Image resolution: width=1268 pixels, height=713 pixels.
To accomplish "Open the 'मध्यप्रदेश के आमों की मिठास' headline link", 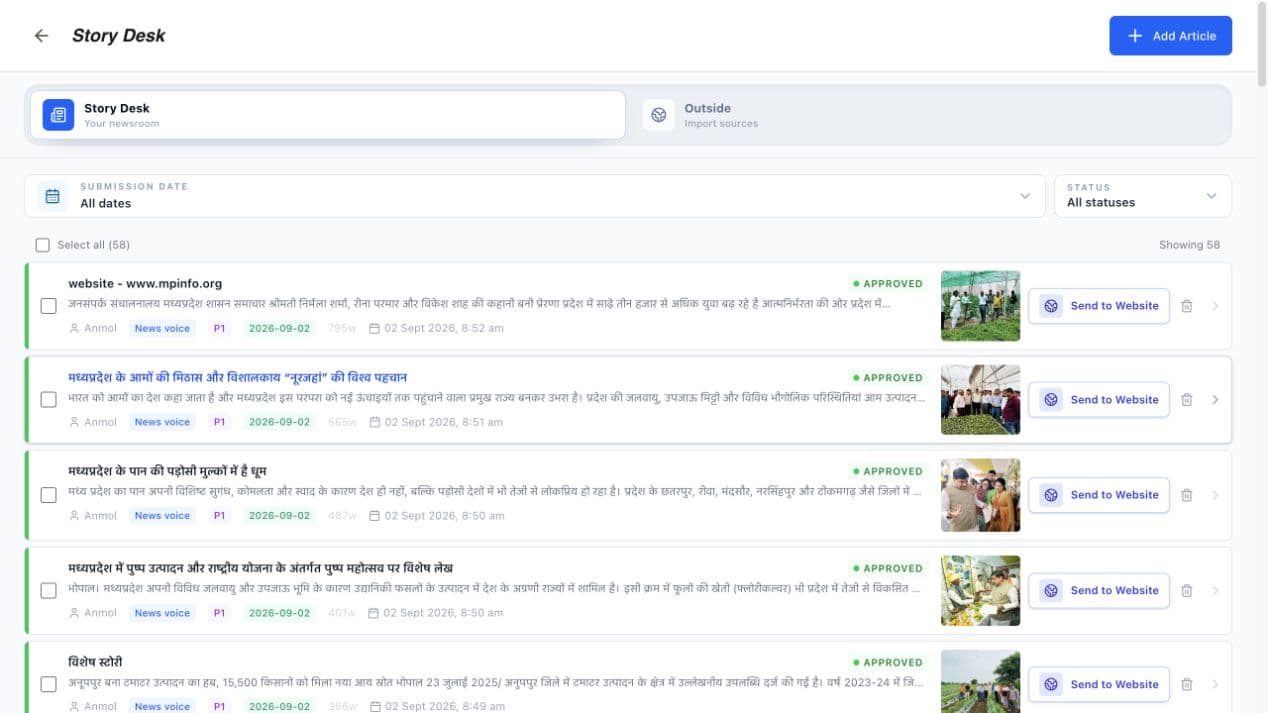I will point(238,377).
